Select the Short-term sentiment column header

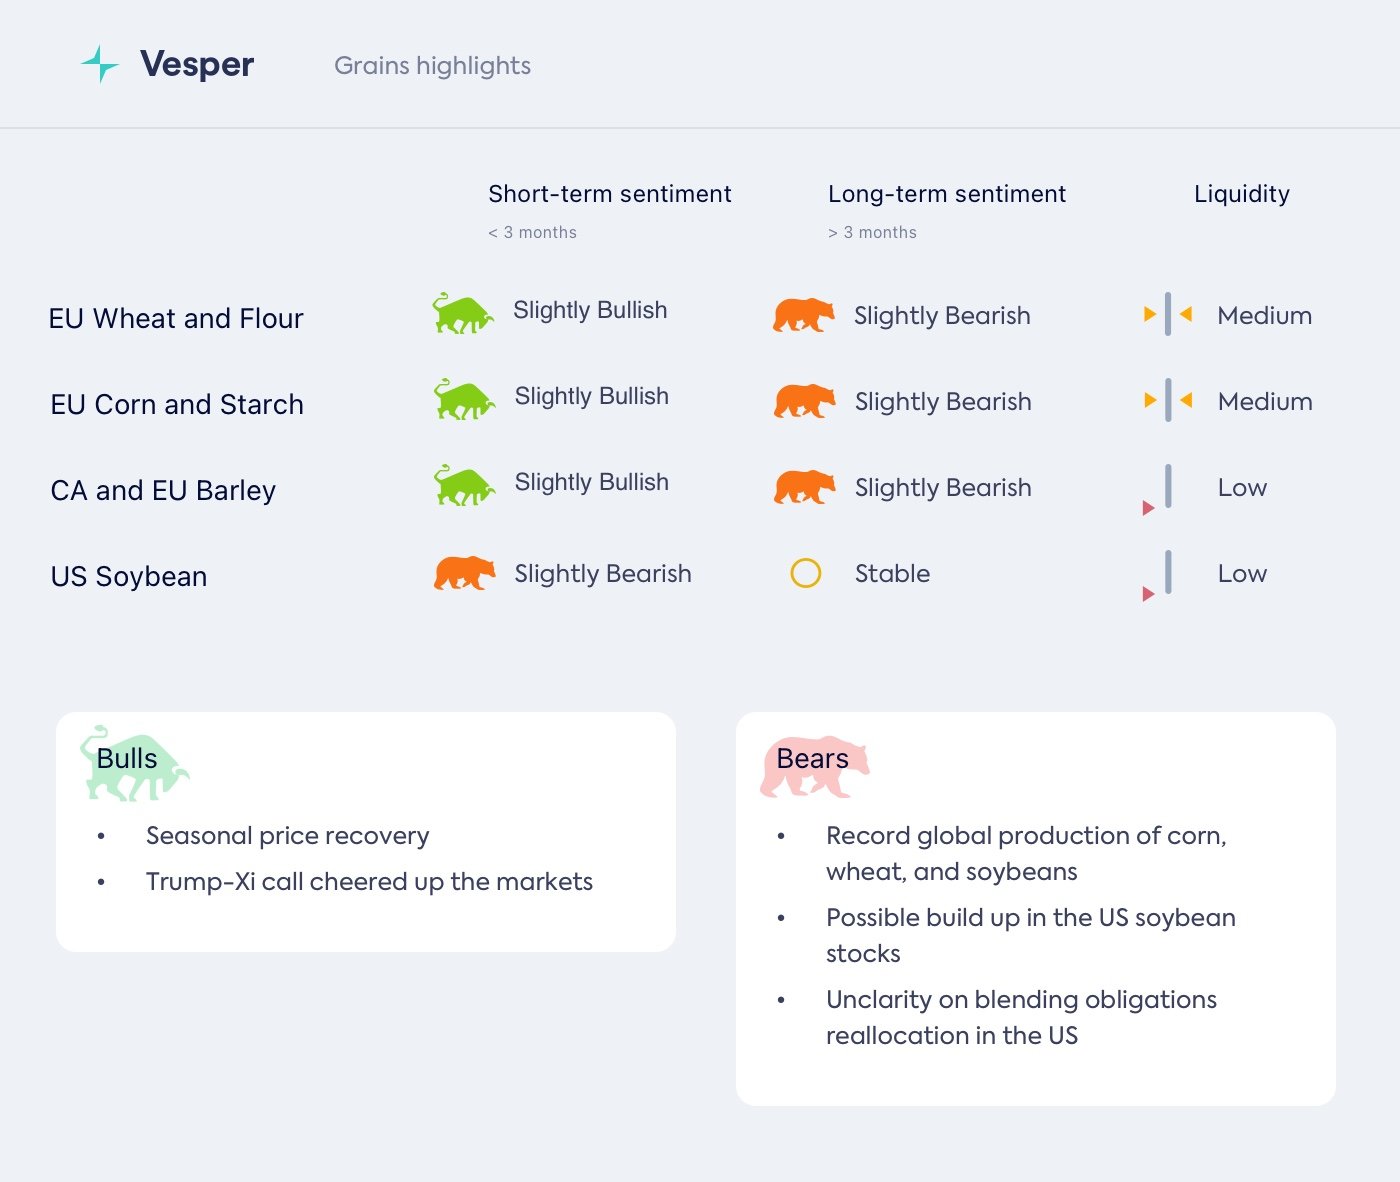tap(609, 194)
